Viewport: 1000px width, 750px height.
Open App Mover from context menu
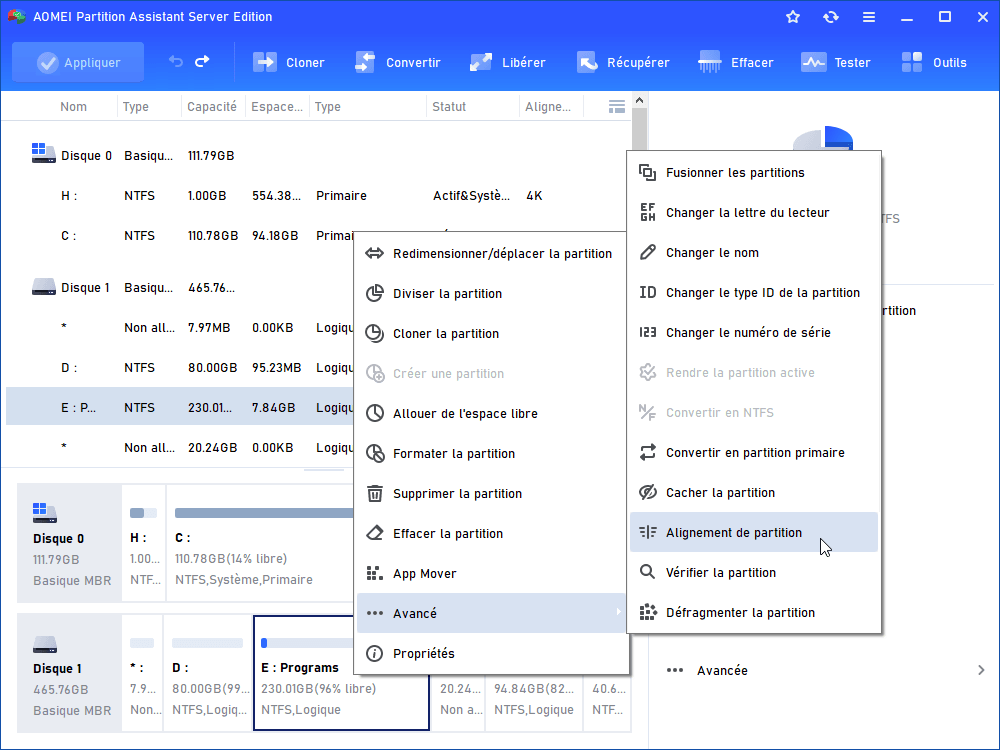coord(490,573)
